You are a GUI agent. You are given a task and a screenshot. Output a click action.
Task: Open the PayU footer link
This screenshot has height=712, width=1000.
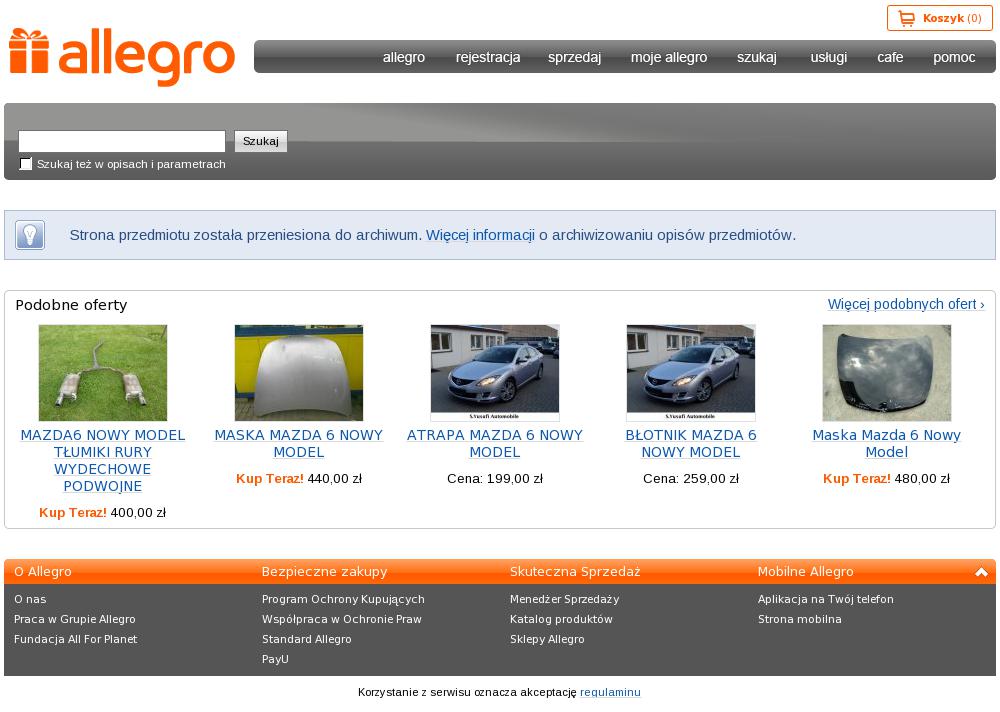[x=275, y=659]
